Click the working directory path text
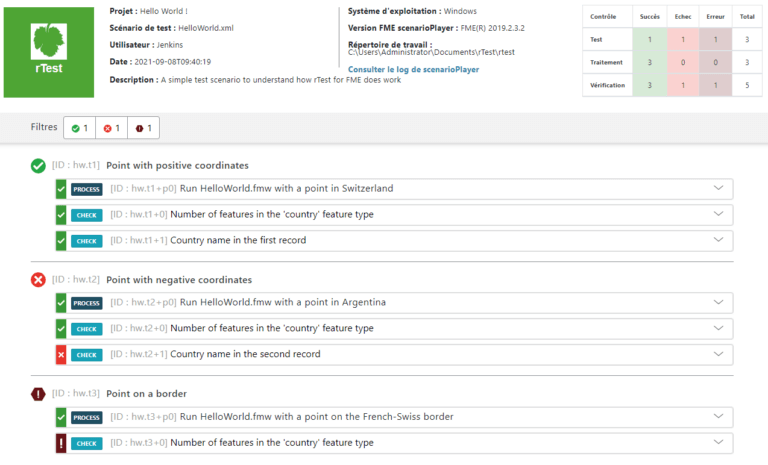The image size is (768, 465). (431, 52)
